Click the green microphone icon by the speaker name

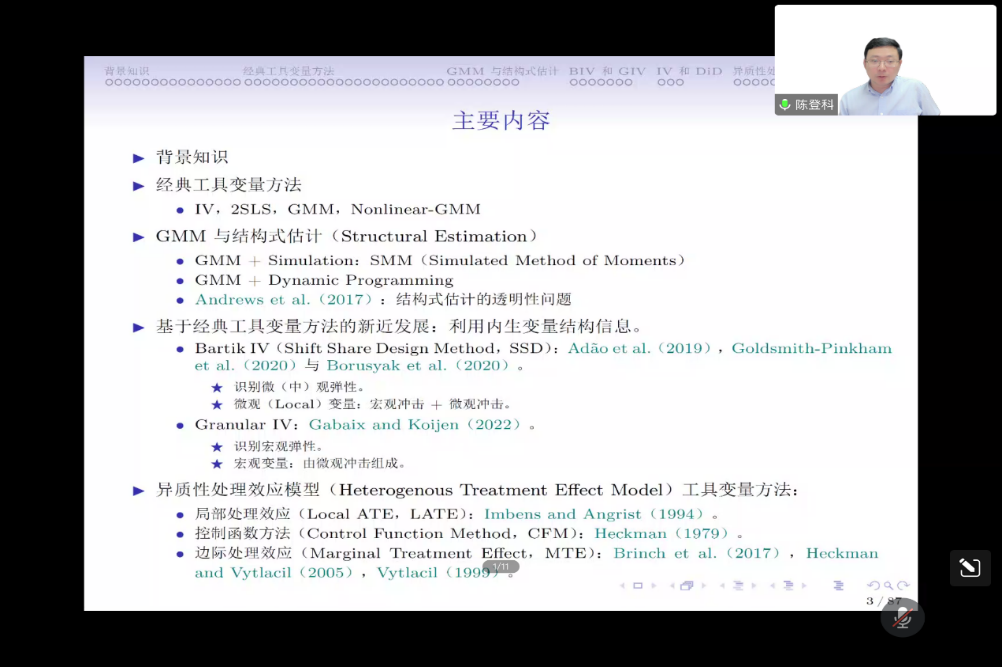[786, 105]
